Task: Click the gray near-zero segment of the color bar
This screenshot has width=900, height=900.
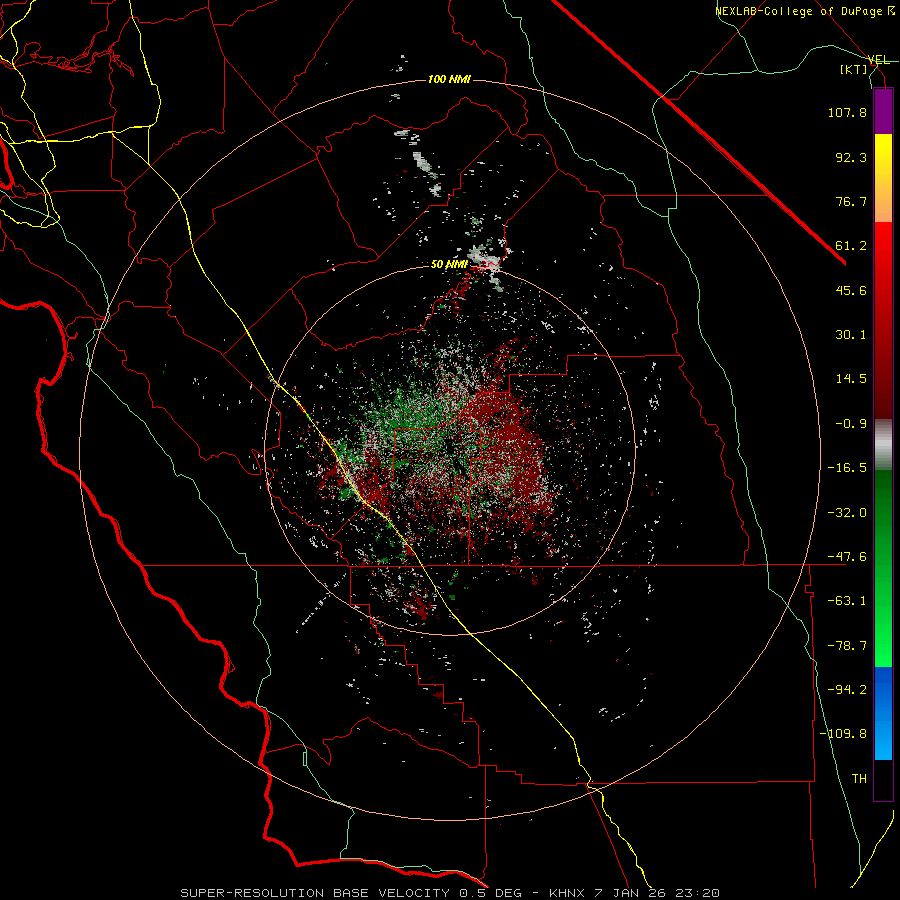Action: [x=883, y=445]
